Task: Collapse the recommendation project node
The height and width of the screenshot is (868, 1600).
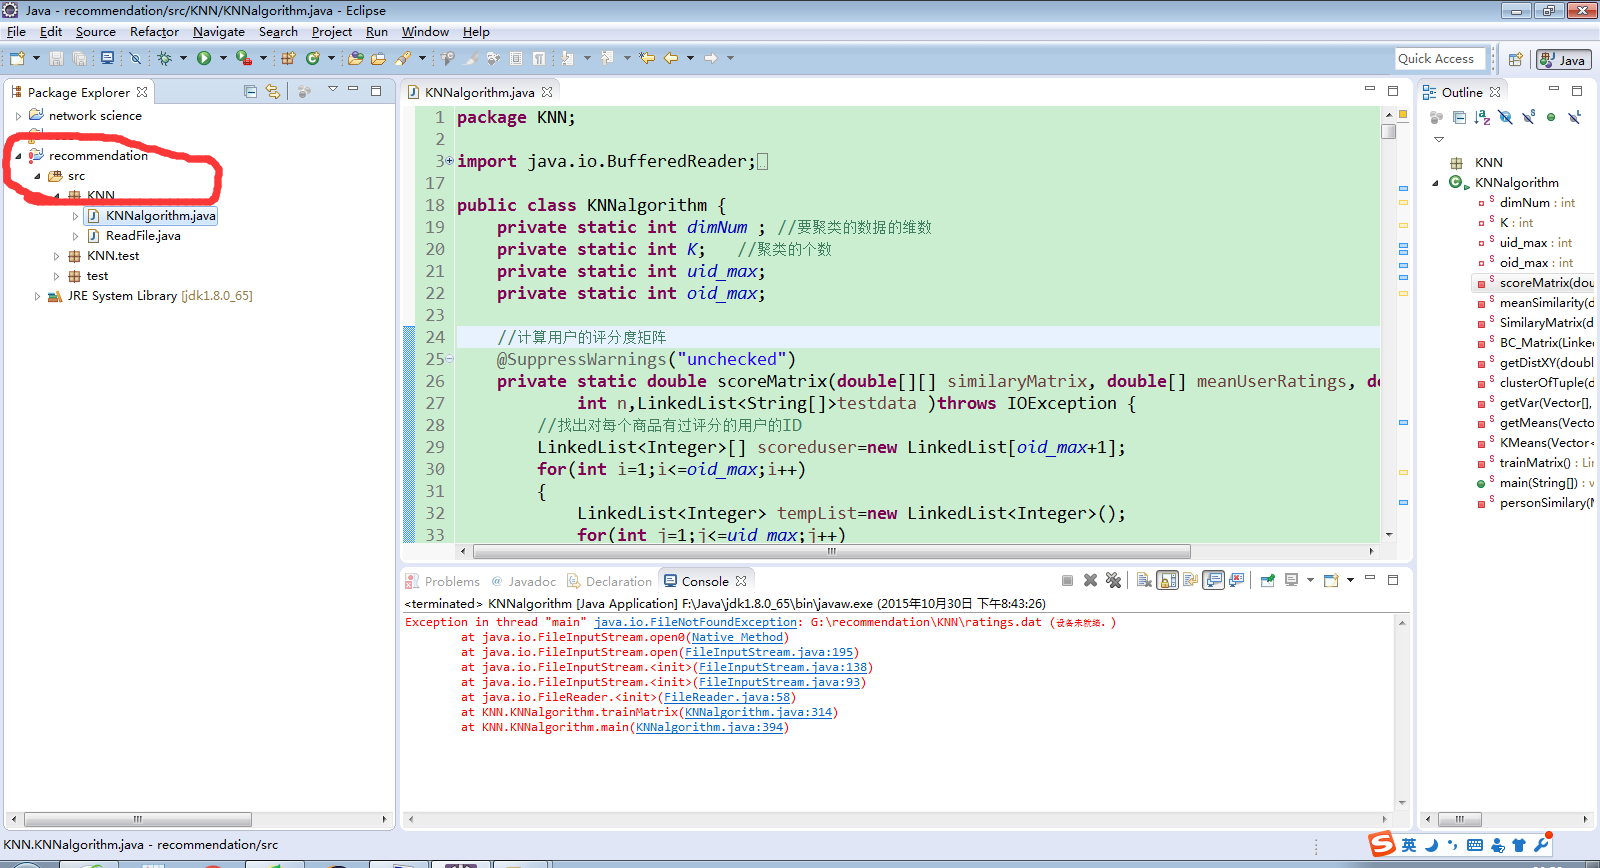Action: [18, 156]
